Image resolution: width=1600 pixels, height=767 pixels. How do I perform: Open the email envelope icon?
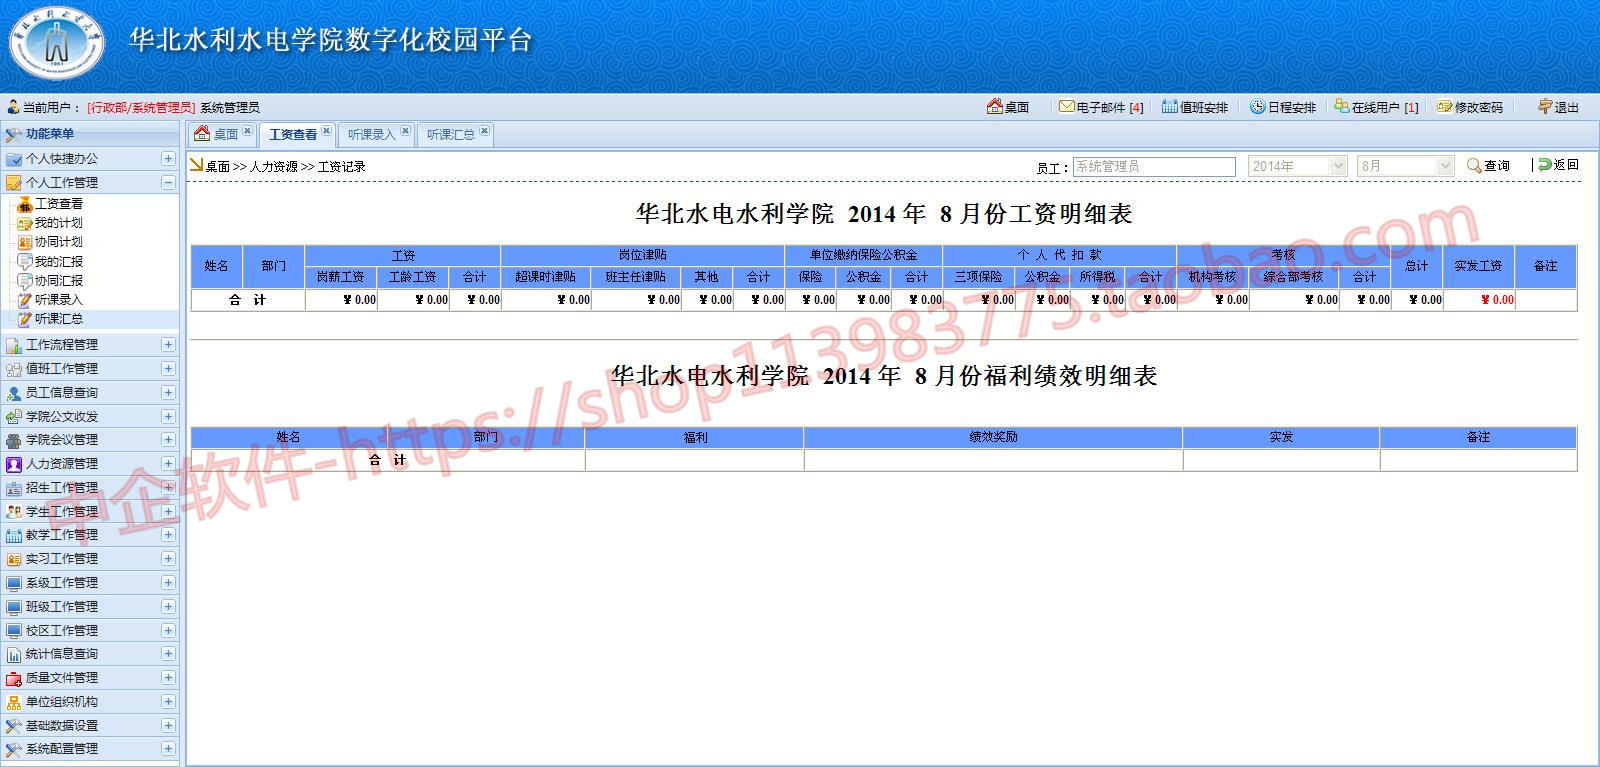coord(1067,106)
